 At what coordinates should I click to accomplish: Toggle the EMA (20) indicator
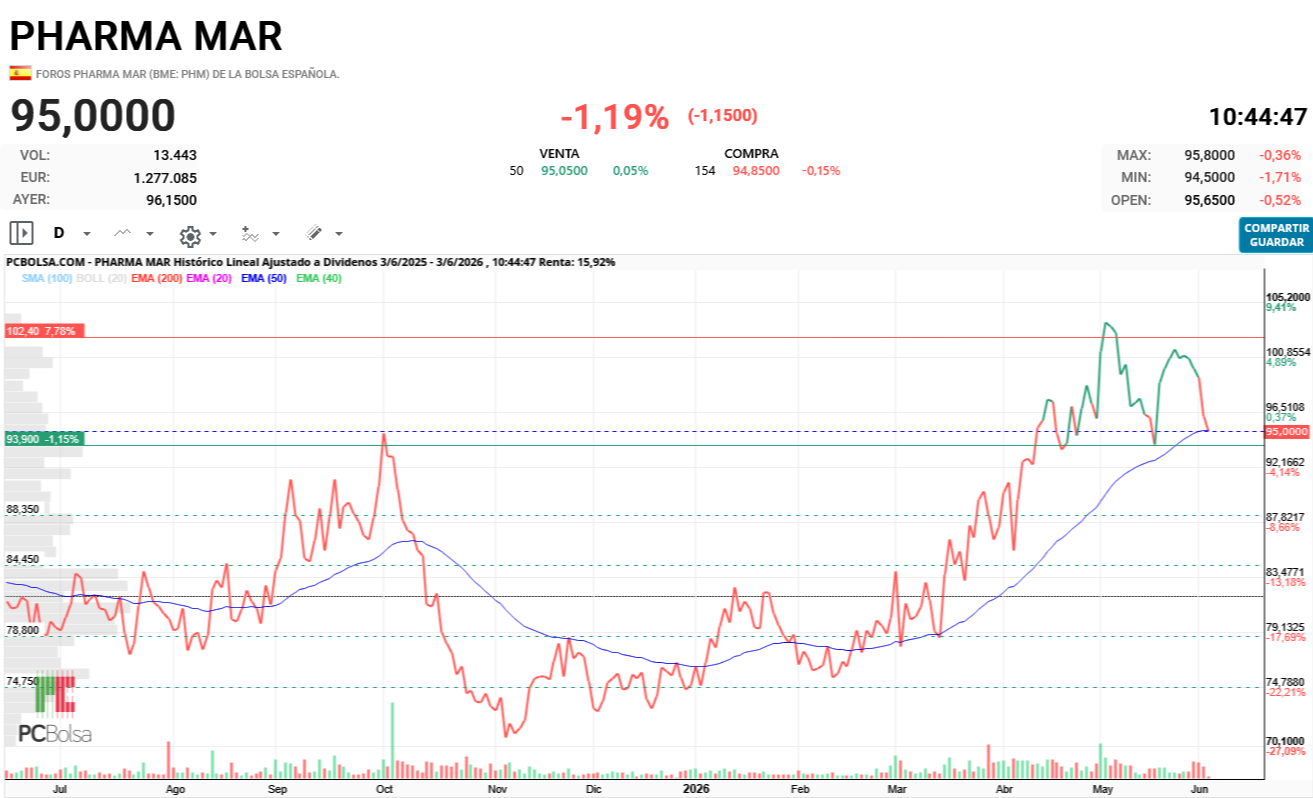209,278
